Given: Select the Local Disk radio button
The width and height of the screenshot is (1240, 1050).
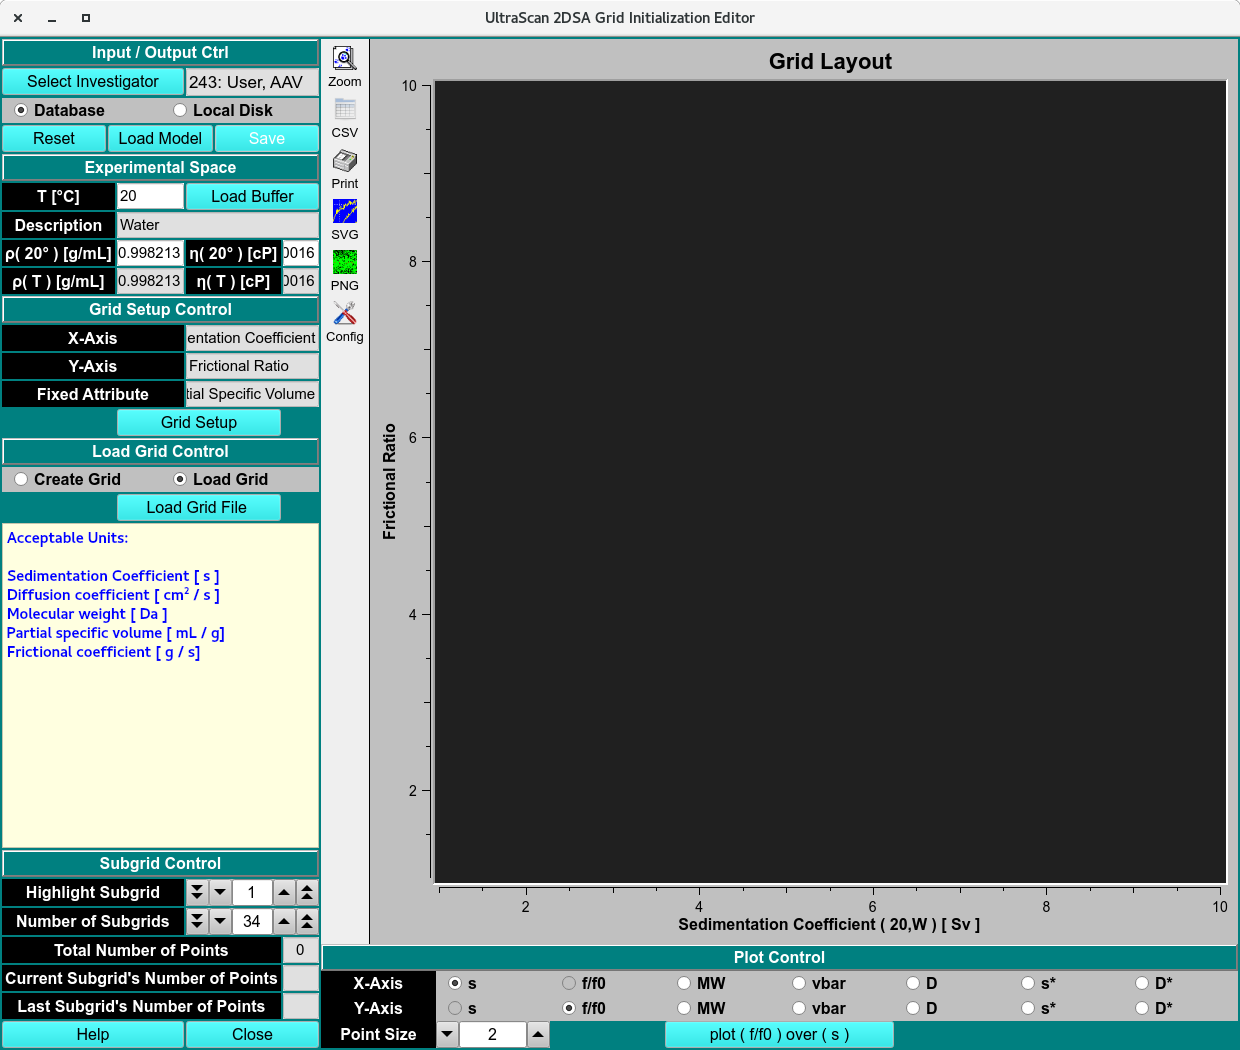Looking at the screenshot, I should [x=180, y=110].
